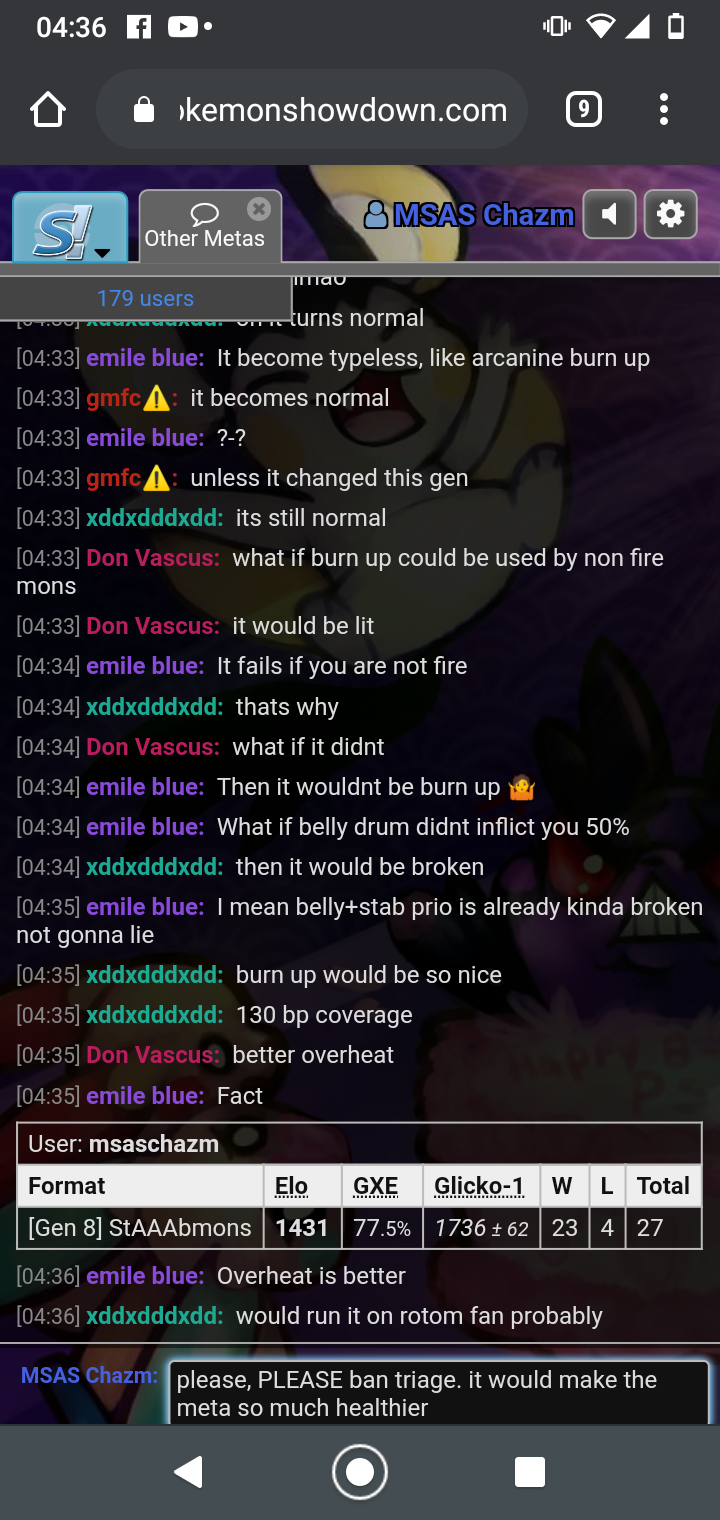Open the settings gear options
Image resolution: width=720 pixels, height=1520 pixels.
[x=670, y=214]
